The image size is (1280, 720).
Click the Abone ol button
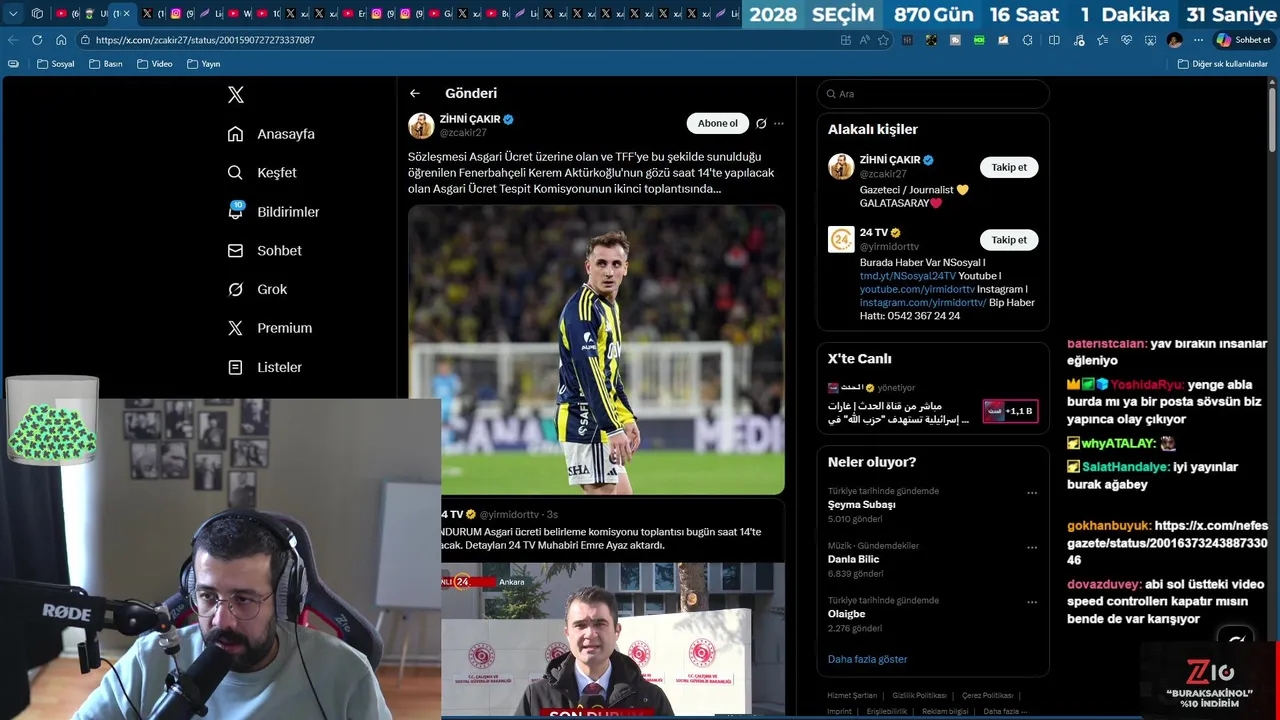718,123
